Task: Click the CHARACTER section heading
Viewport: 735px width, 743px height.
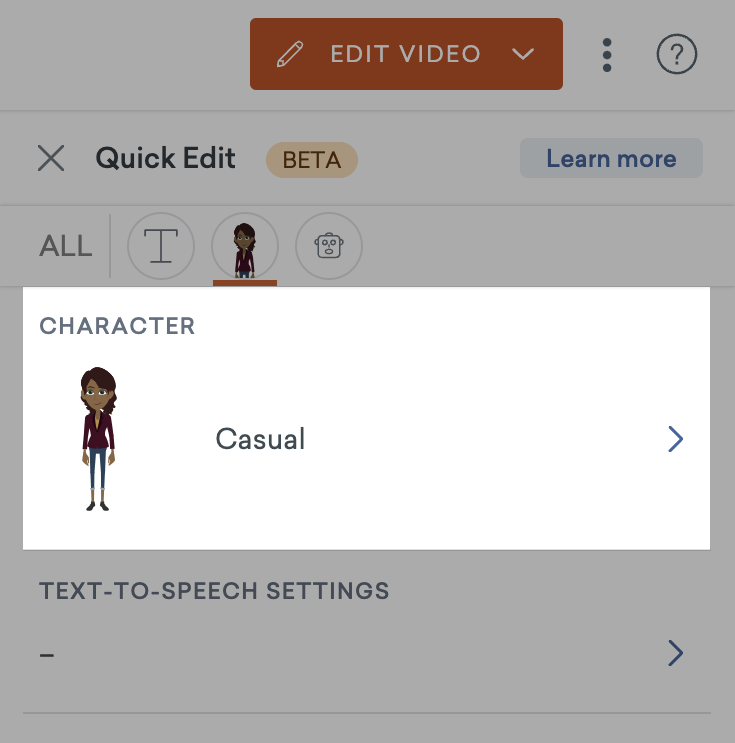Action: point(117,326)
